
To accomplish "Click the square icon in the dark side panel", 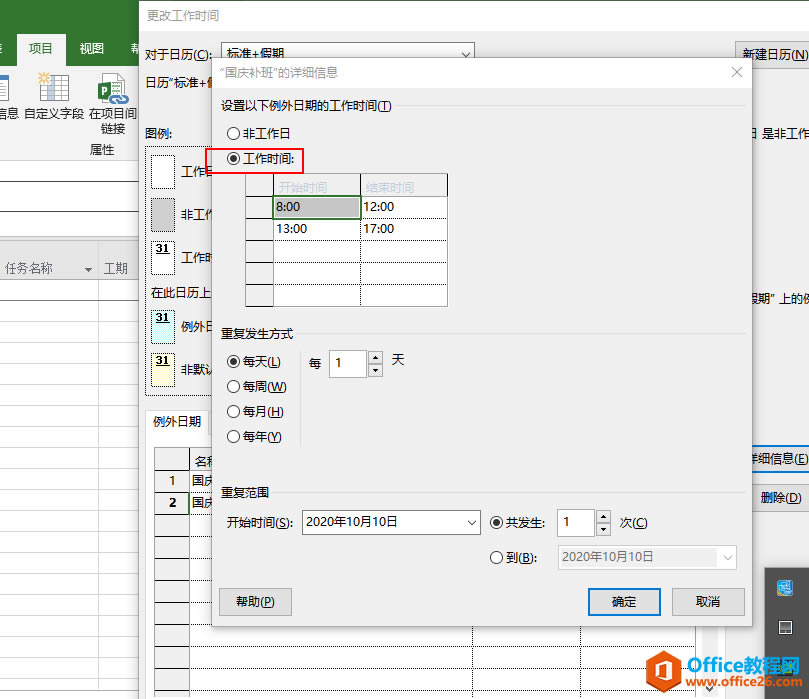I will point(785,627).
